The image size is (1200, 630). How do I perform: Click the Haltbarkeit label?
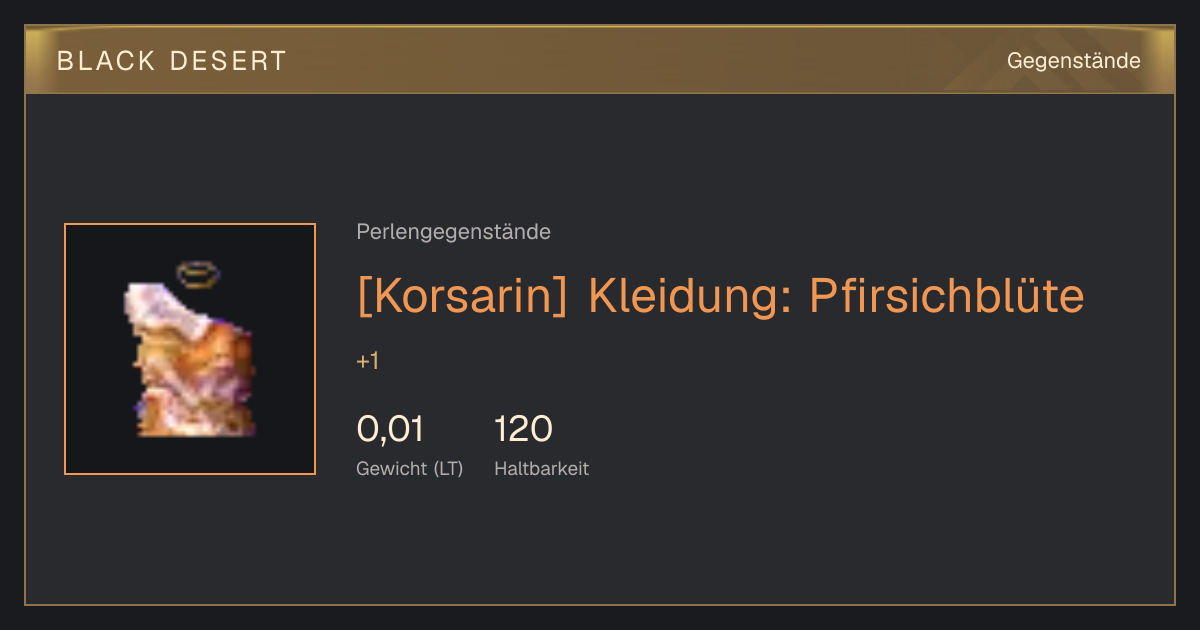click(541, 469)
